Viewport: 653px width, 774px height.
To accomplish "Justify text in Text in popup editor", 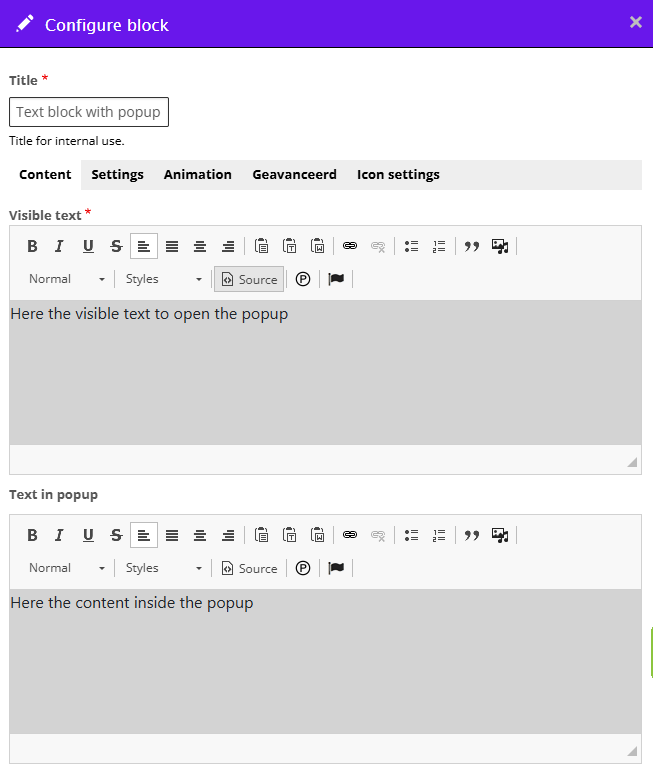I will 172,535.
